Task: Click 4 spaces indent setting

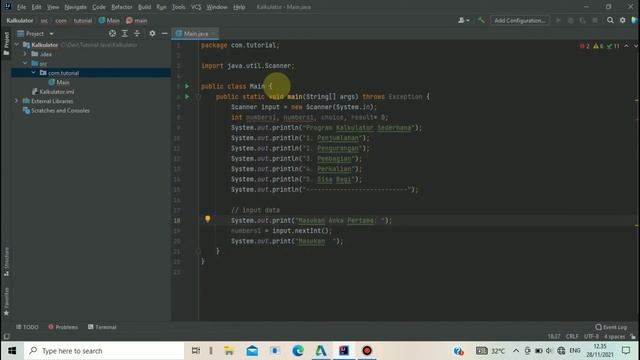Action: (614, 336)
